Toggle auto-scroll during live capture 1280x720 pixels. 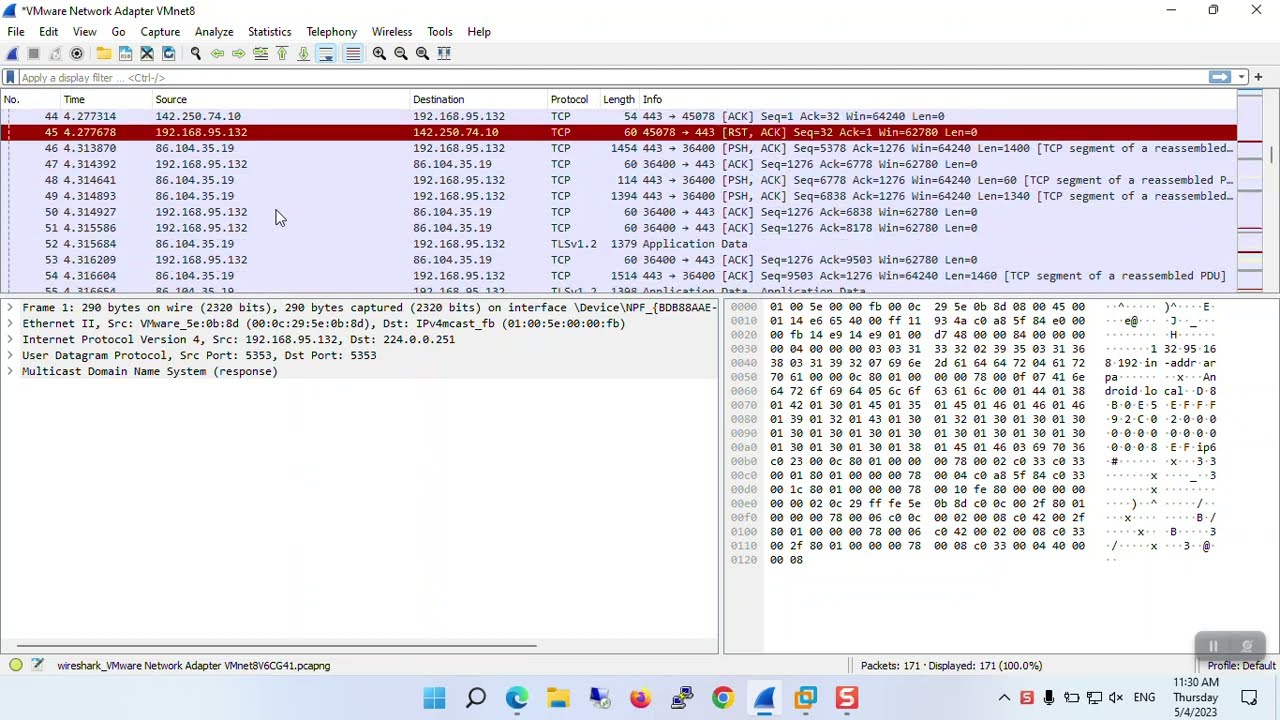tap(326, 54)
